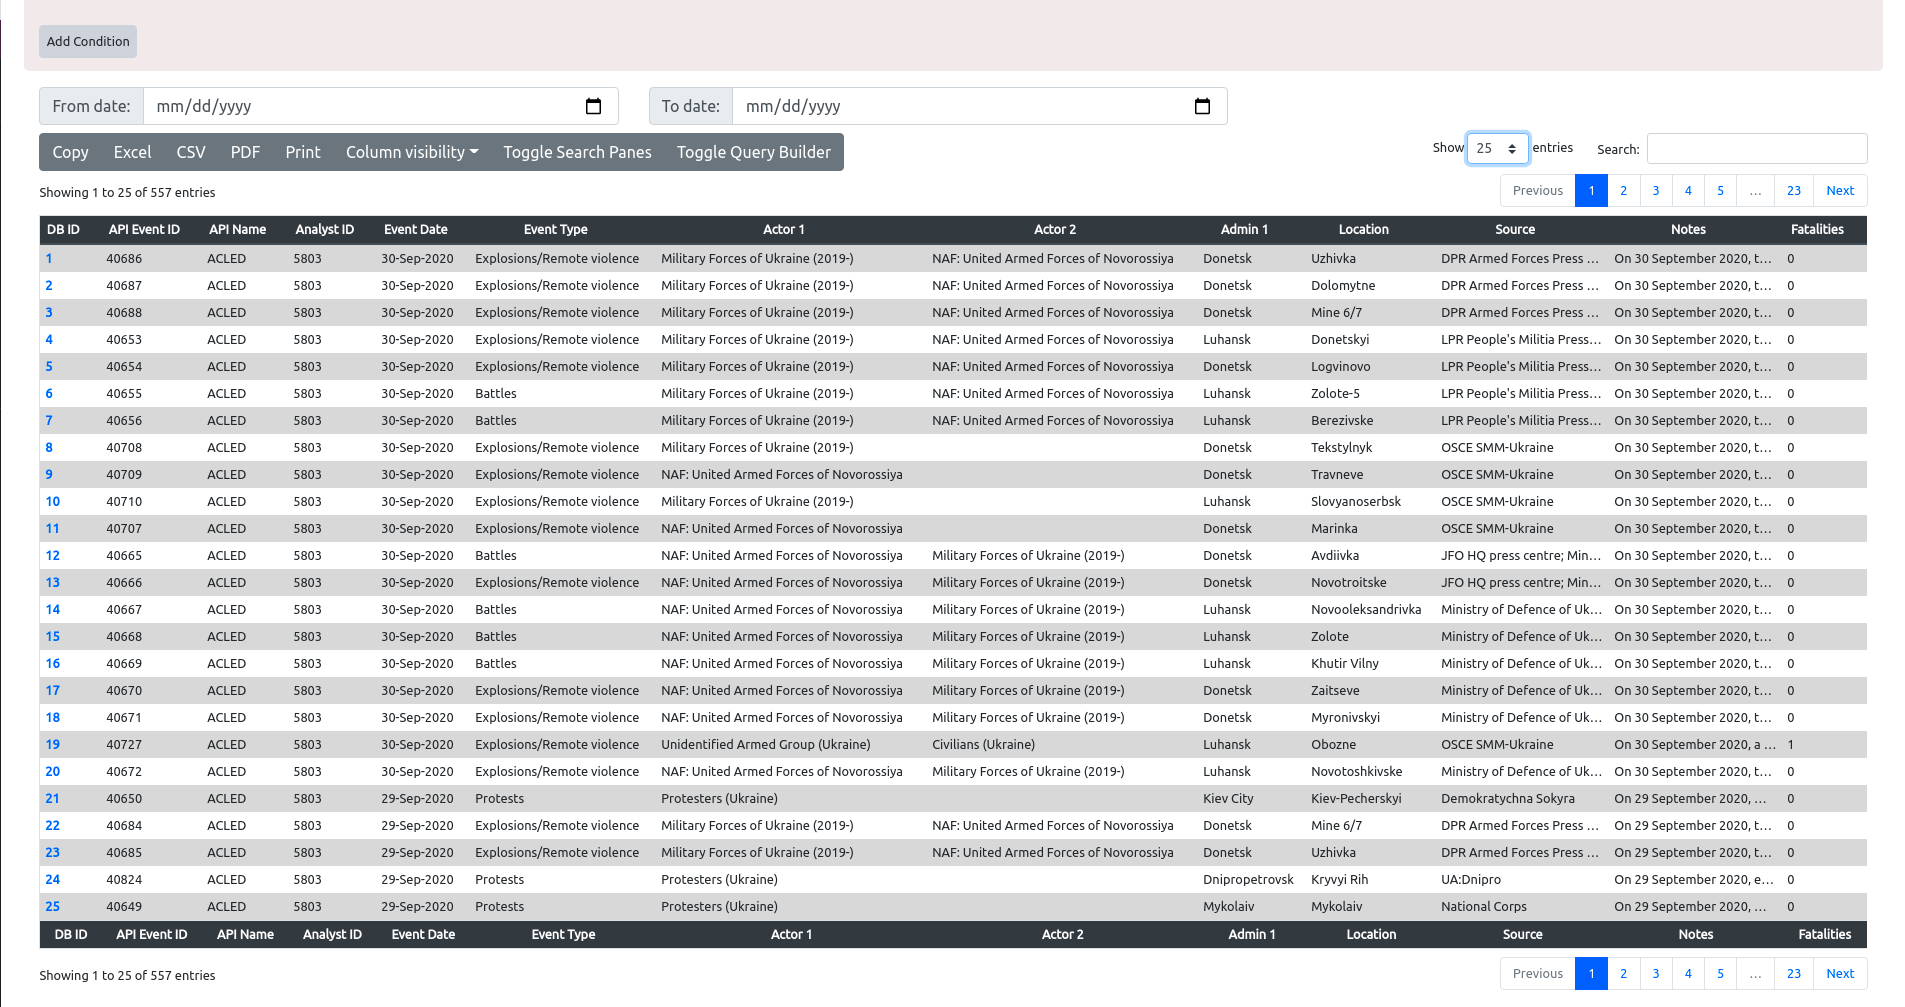
Task: Click 'Kiev City' admin cell
Action: tap(1228, 798)
